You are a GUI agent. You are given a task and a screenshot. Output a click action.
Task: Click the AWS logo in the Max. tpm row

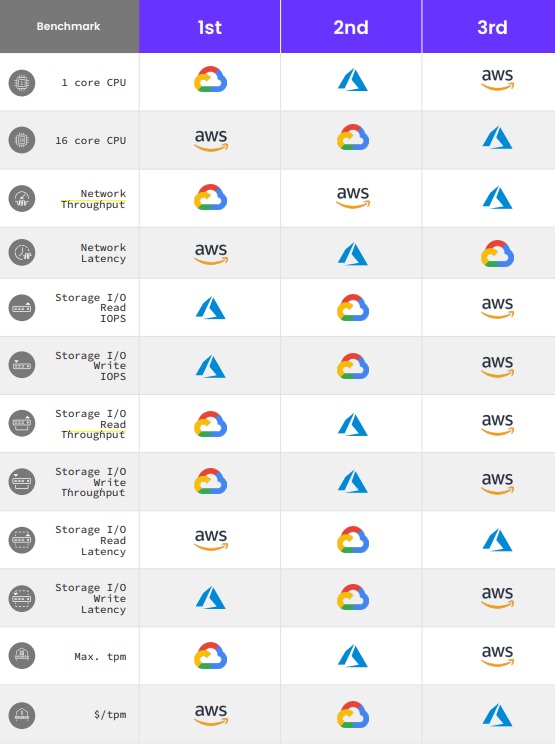coord(498,655)
